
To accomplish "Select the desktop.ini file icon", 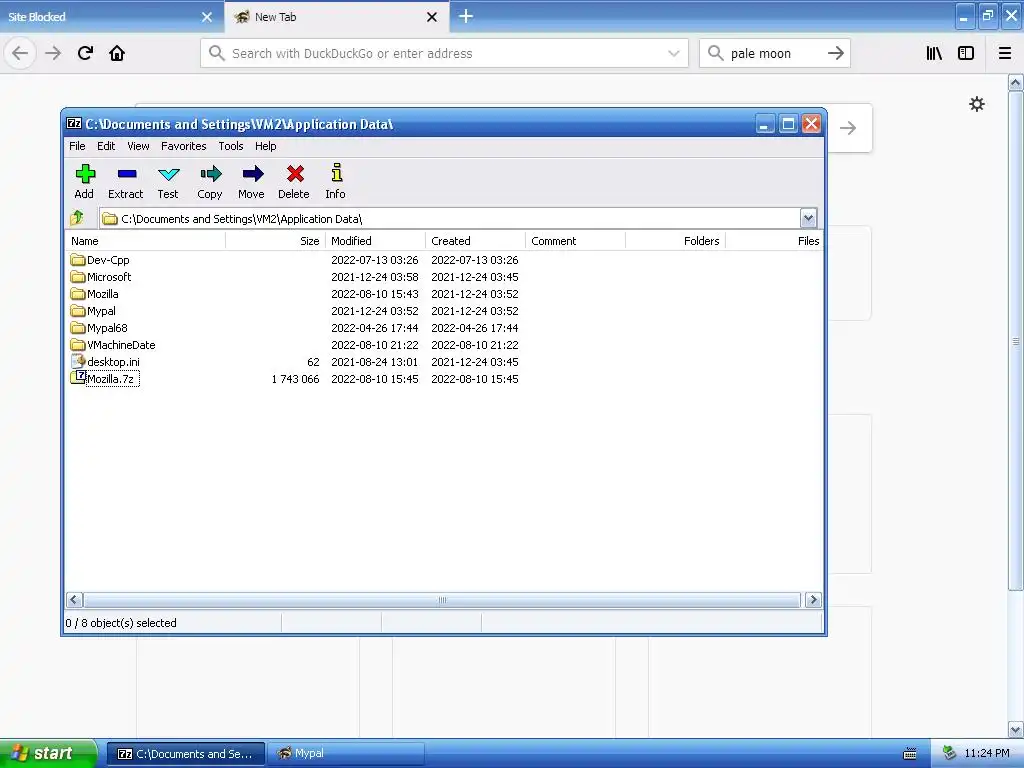I will 78,361.
